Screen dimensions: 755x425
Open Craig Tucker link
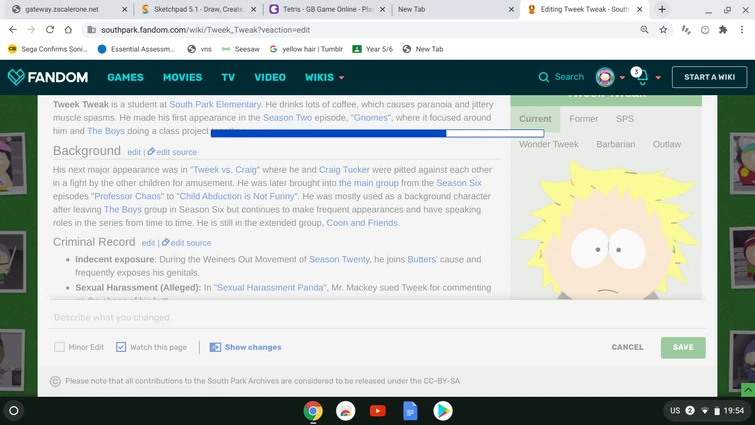pyautogui.click(x=344, y=169)
